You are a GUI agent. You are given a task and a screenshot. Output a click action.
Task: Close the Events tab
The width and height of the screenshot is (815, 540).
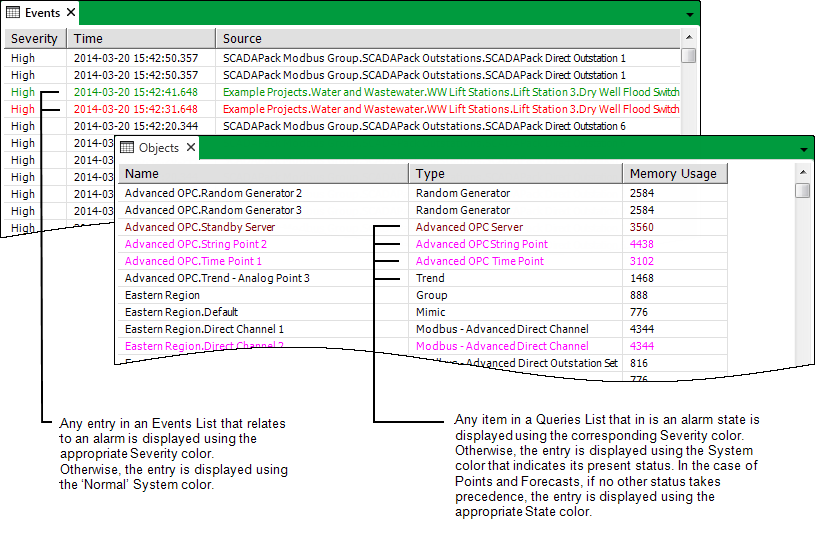coord(70,14)
